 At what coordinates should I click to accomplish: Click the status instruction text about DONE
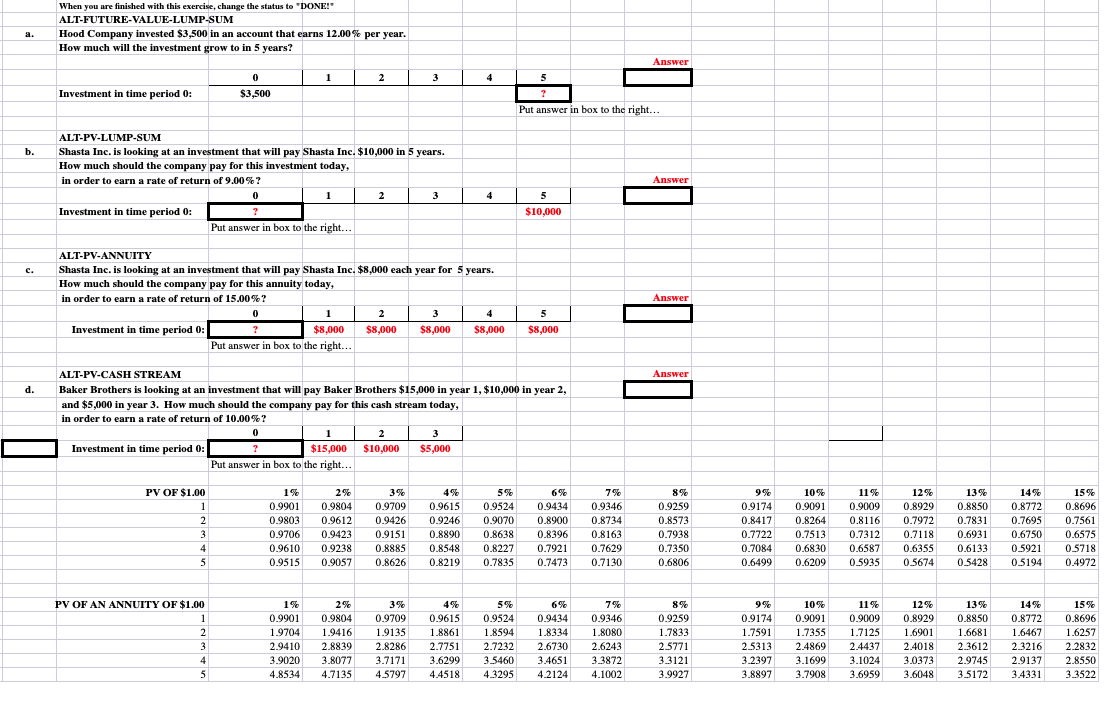point(196,6)
